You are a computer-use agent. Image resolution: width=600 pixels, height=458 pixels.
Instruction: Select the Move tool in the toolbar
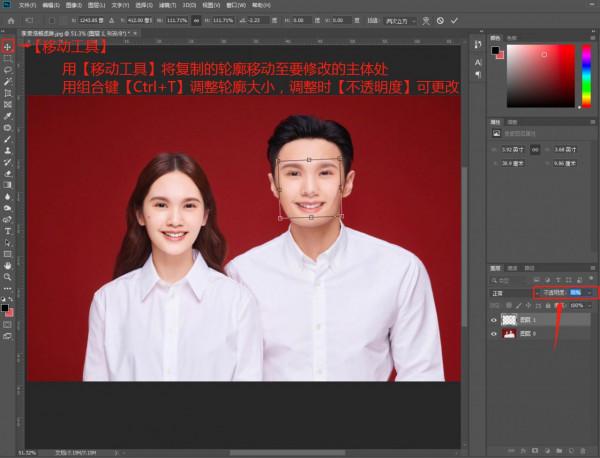click(8, 46)
